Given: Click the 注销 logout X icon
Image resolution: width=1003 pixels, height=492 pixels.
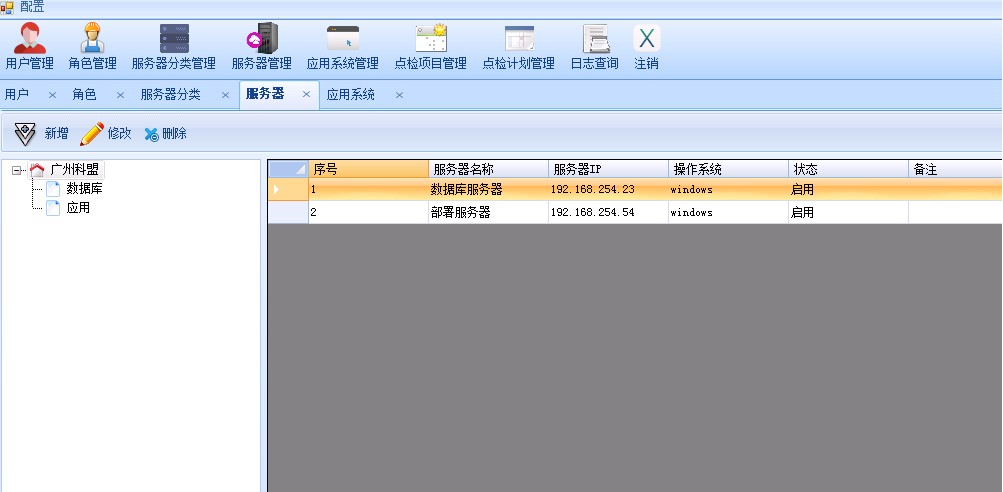Looking at the screenshot, I should pos(647,38).
